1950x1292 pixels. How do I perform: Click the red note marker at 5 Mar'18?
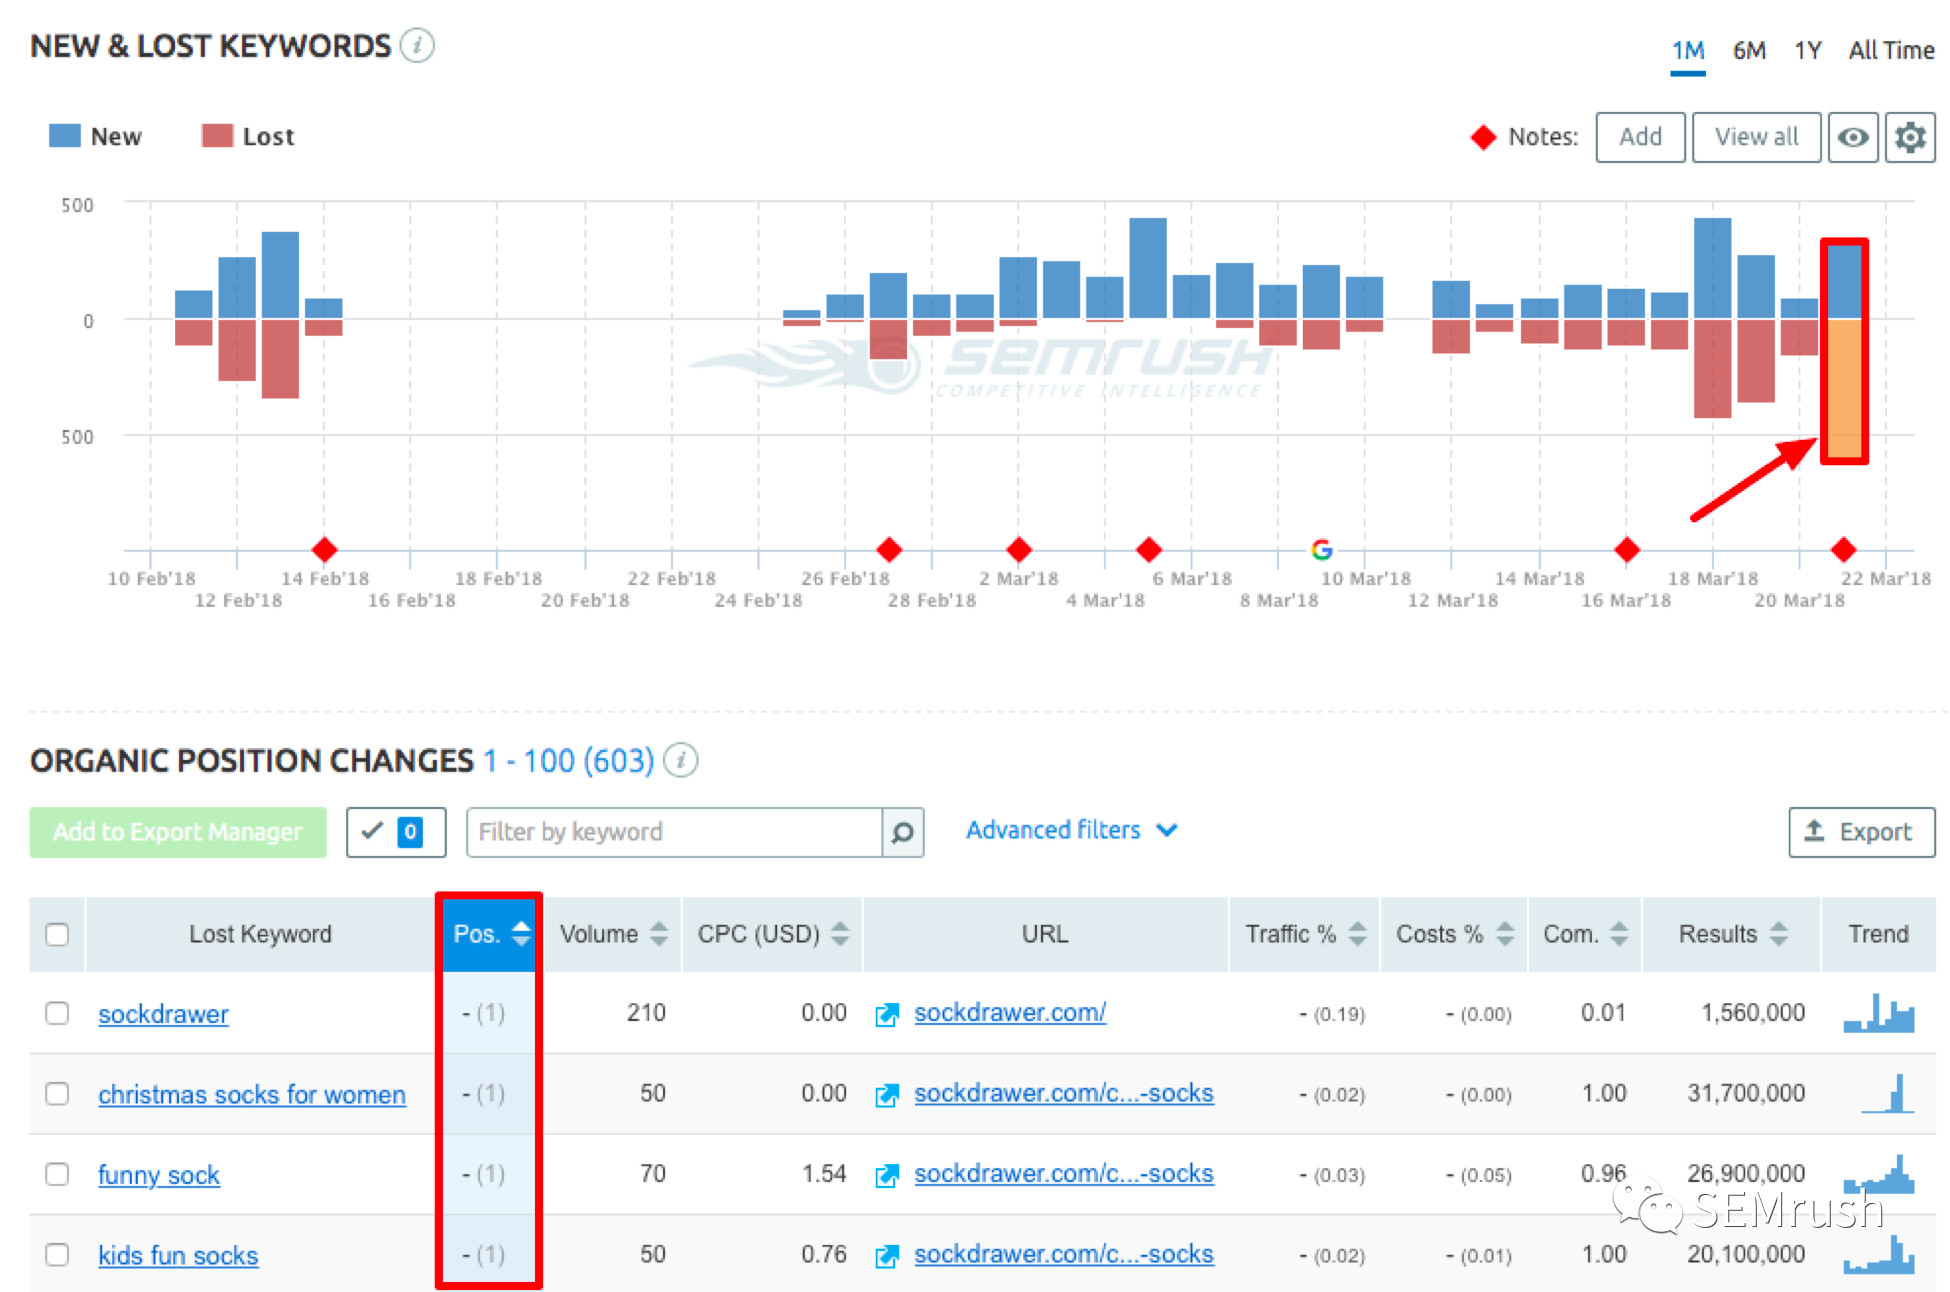(1149, 549)
